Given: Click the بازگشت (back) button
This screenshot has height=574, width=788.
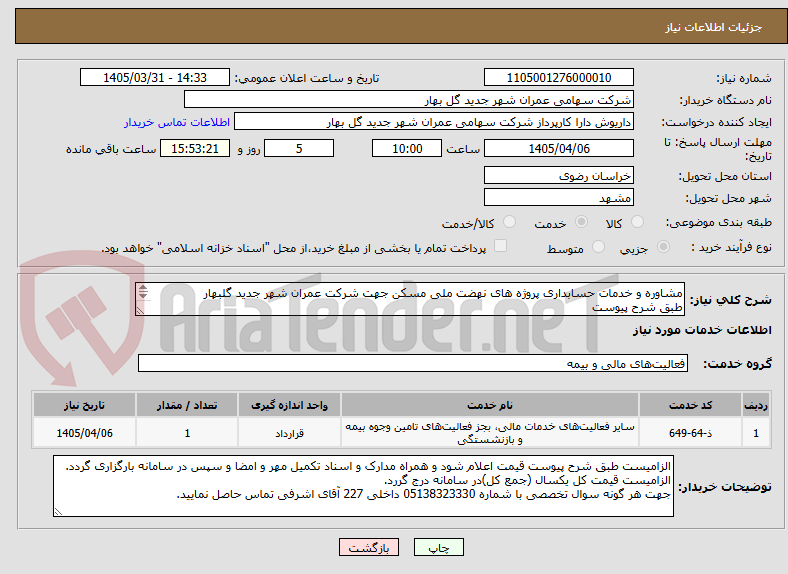Looking at the screenshot, I should [369, 547].
